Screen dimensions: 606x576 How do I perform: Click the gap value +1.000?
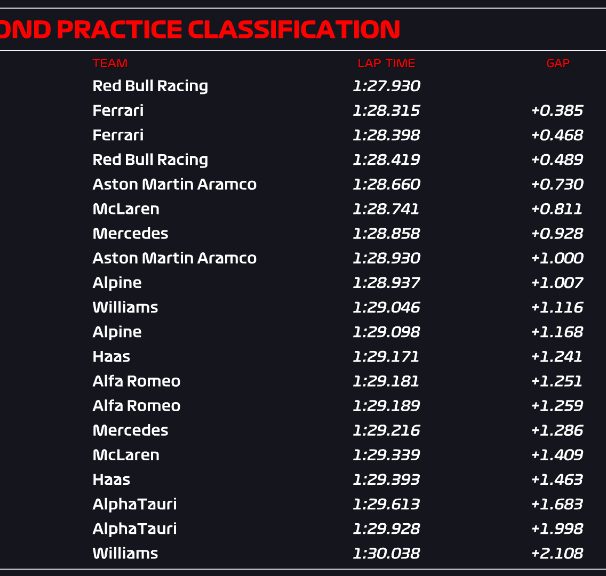[557, 258]
